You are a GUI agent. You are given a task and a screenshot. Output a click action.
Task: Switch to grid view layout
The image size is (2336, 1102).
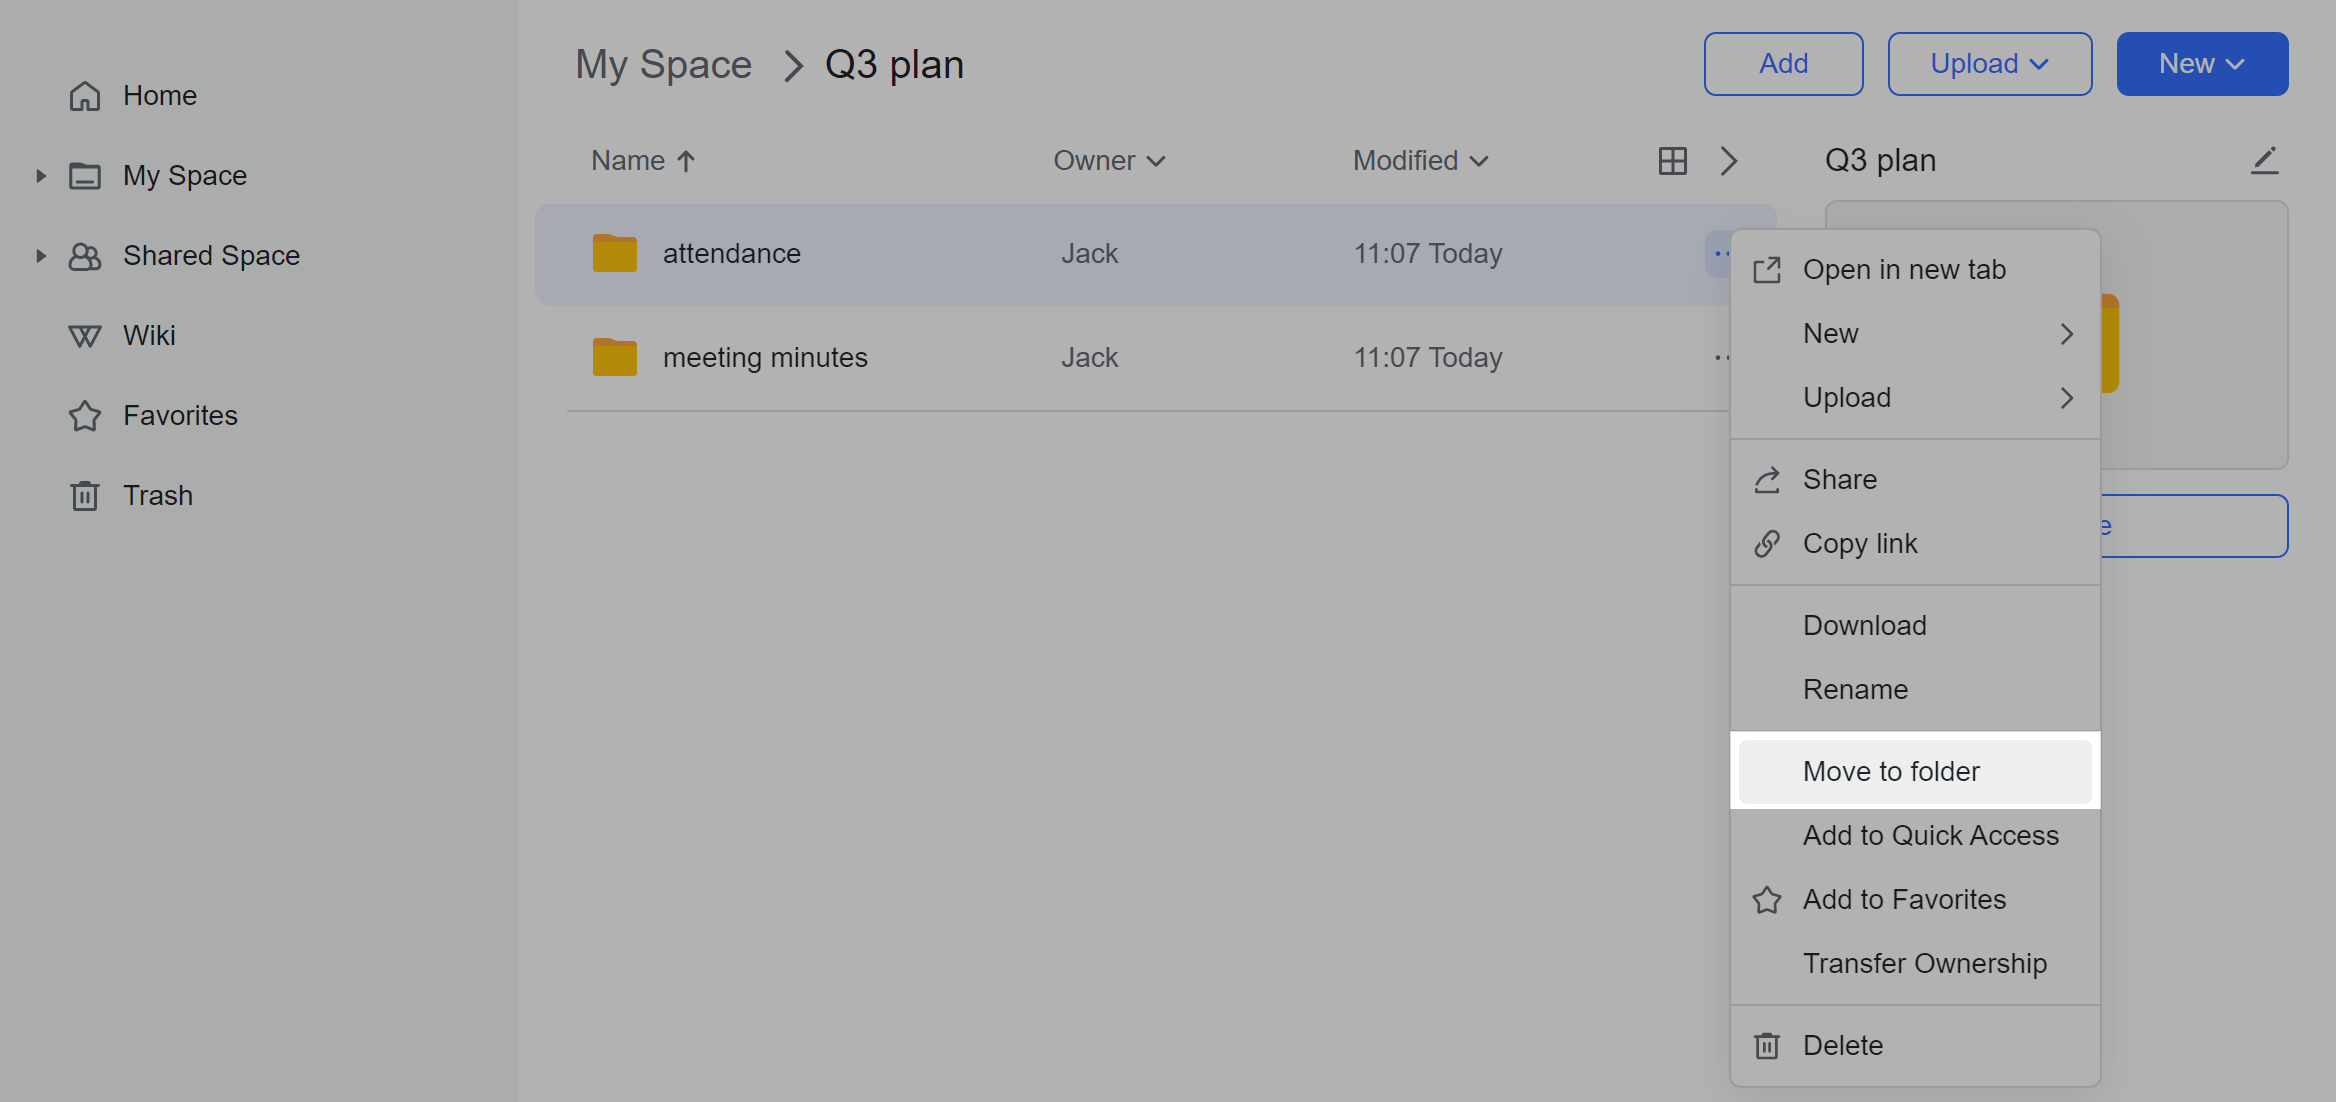(1673, 160)
